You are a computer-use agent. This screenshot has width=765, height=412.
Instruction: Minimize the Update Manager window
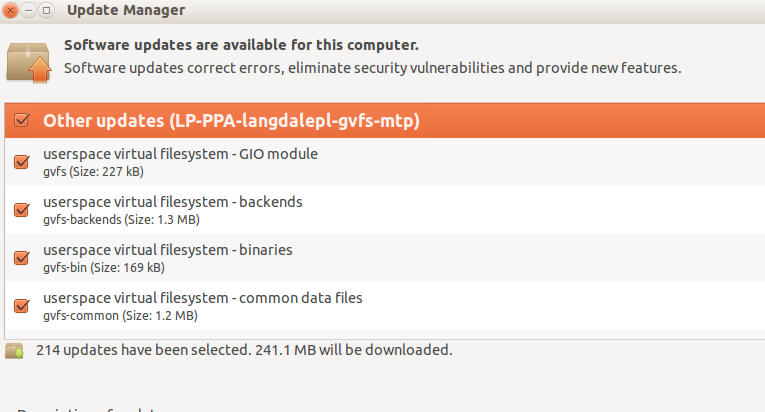(x=29, y=11)
